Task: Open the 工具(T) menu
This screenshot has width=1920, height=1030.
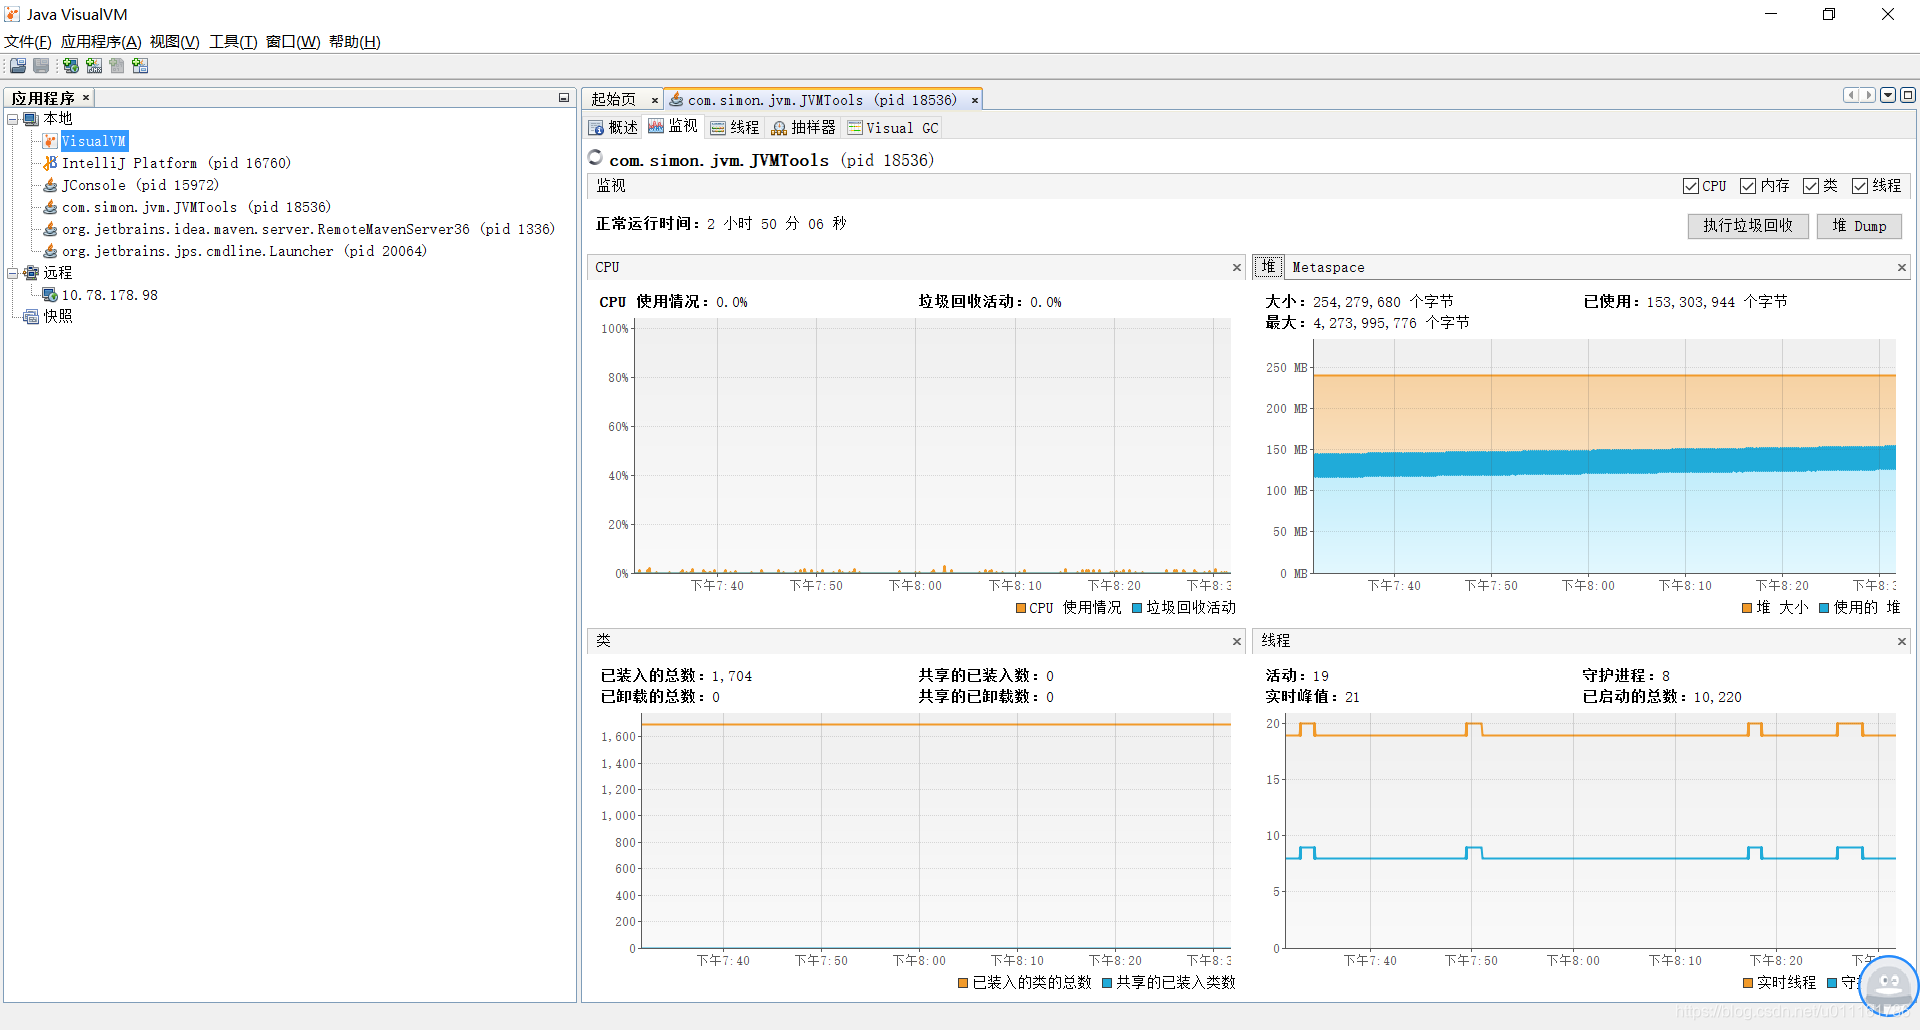Action: click(x=233, y=42)
